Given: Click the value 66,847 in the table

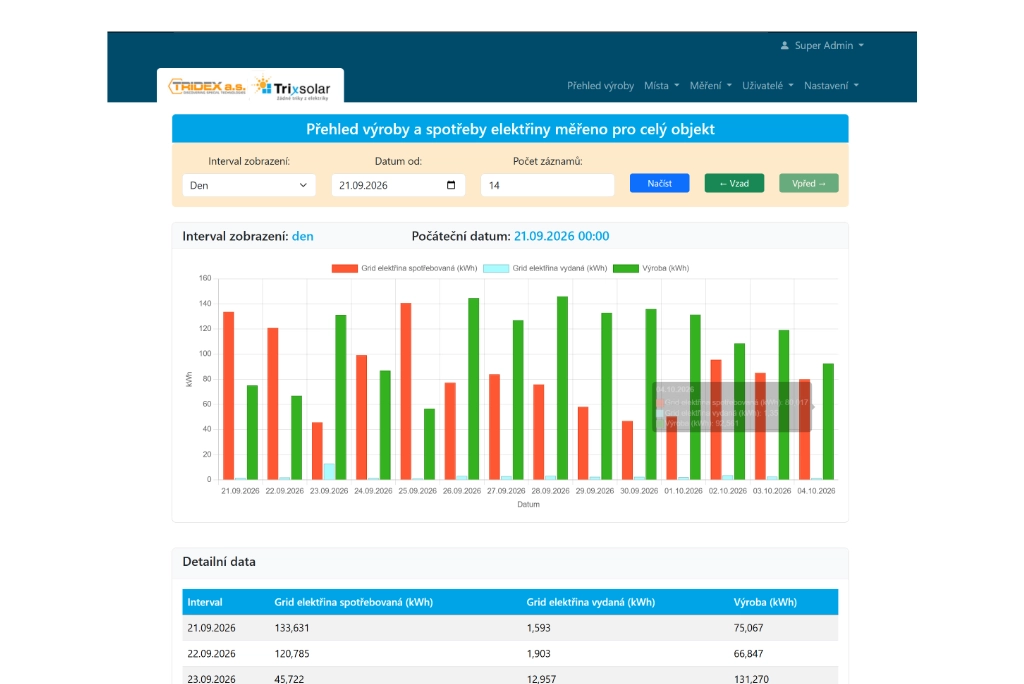Looking at the screenshot, I should [x=748, y=653].
